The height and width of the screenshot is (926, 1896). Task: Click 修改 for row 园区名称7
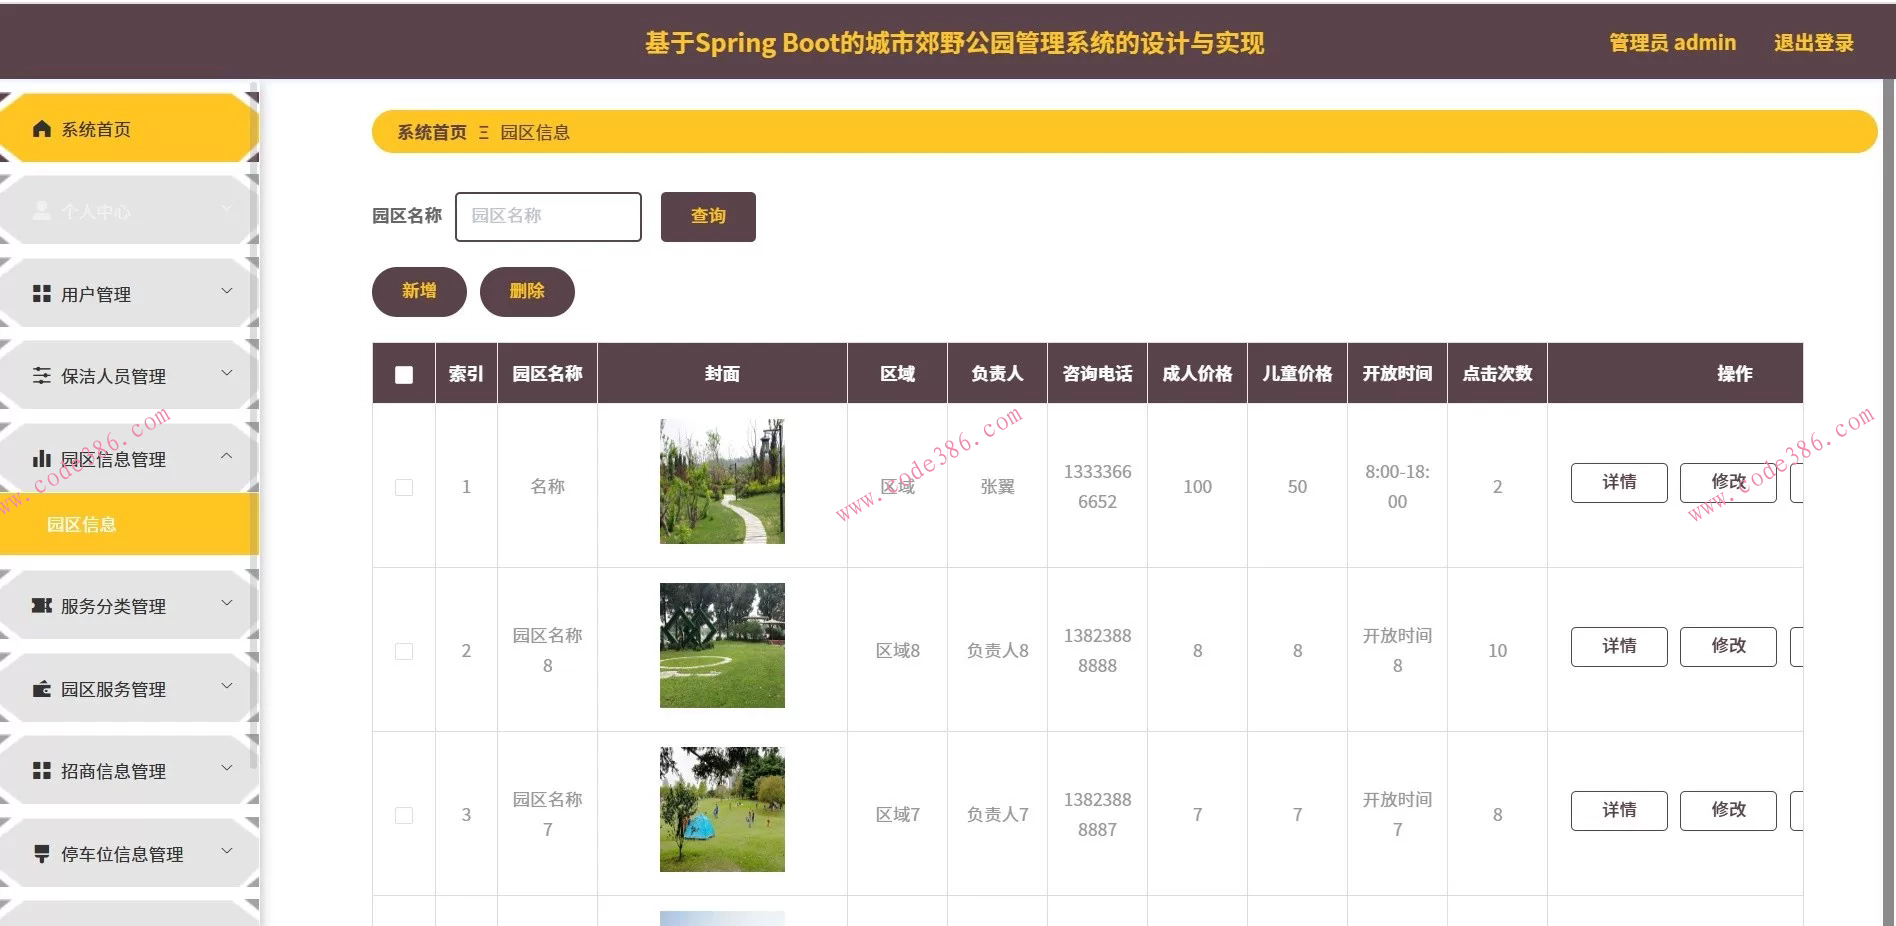tap(1728, 811)
